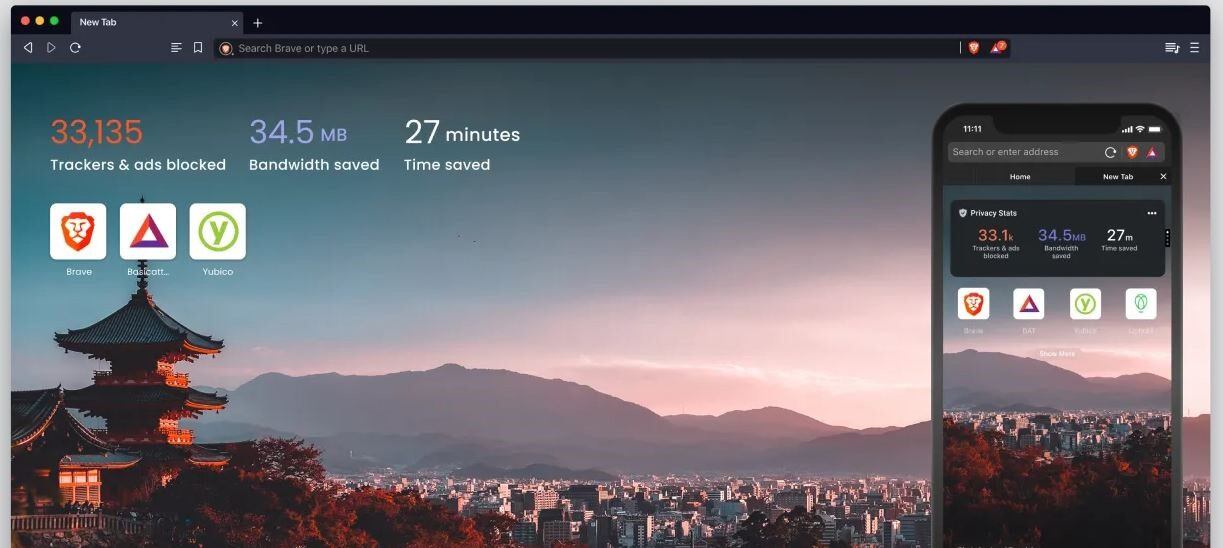Go back using the back arrow
Viewport: 1223px width, 548px height.
point(28,48)
